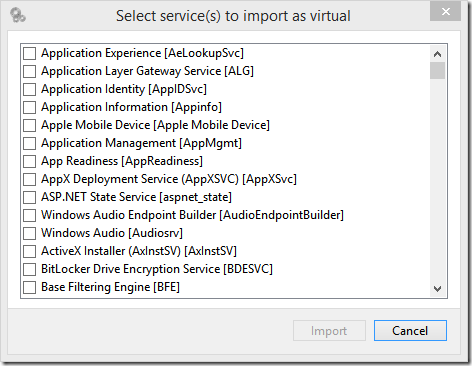The width and height of the screenshot is (472, 366).
Task: Click the Import button
Action: (329, 331)
